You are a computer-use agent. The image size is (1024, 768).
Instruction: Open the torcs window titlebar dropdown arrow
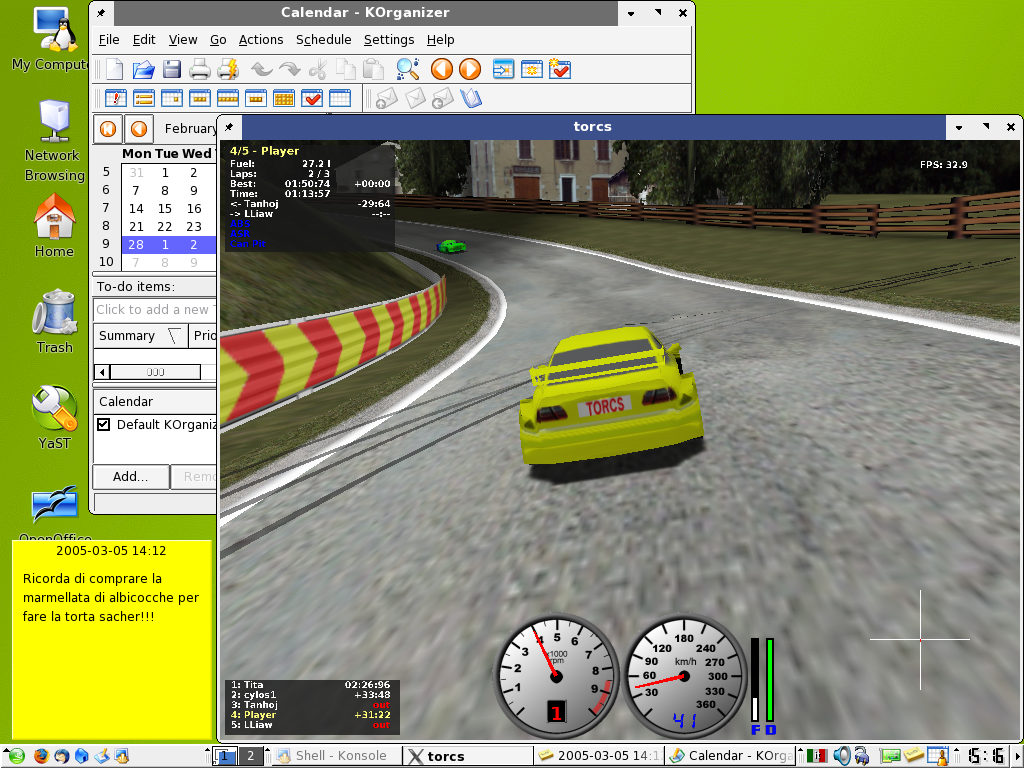[958, 127]
